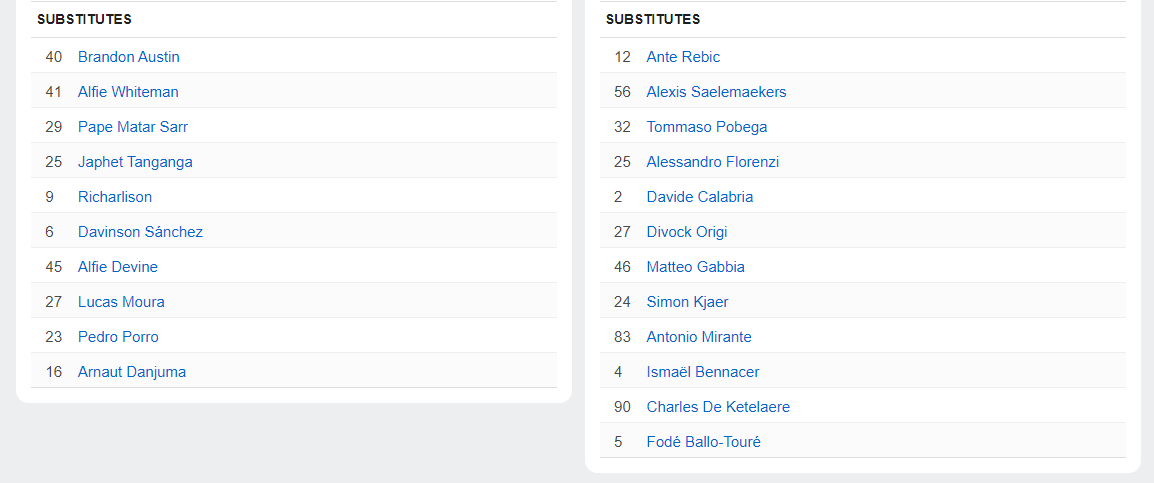Click the Ismaël Bennacer link
This screenshot has height=483, width=1154.
click(703, 372)
